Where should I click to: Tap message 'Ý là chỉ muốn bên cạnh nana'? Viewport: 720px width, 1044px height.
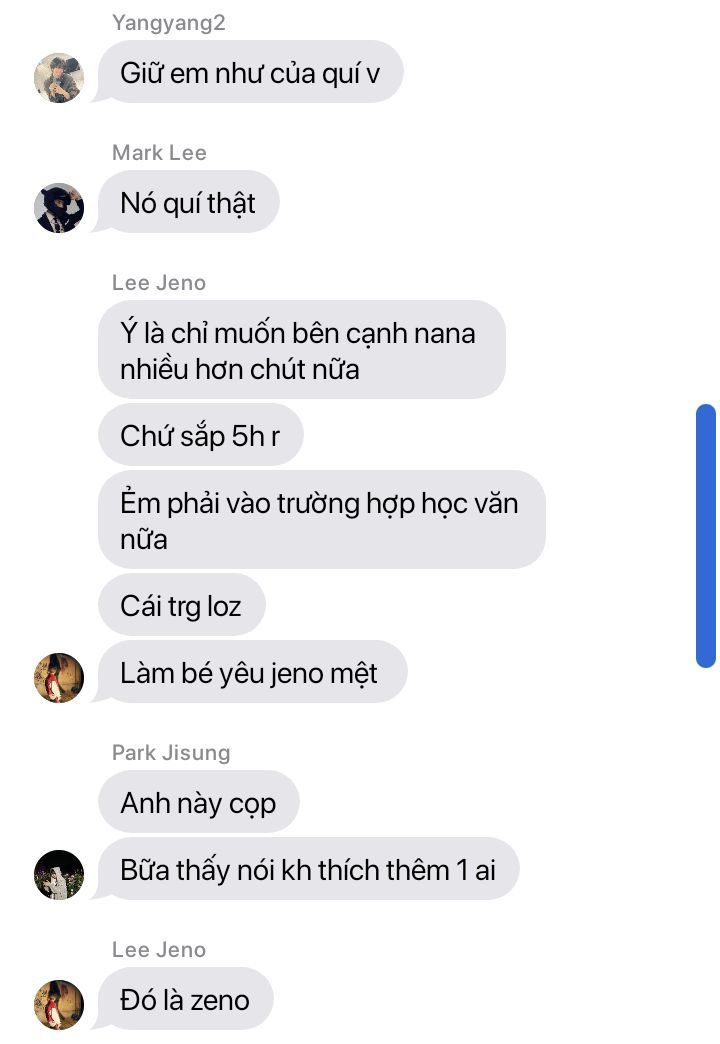pyautogui.click(x=302, y=350)
